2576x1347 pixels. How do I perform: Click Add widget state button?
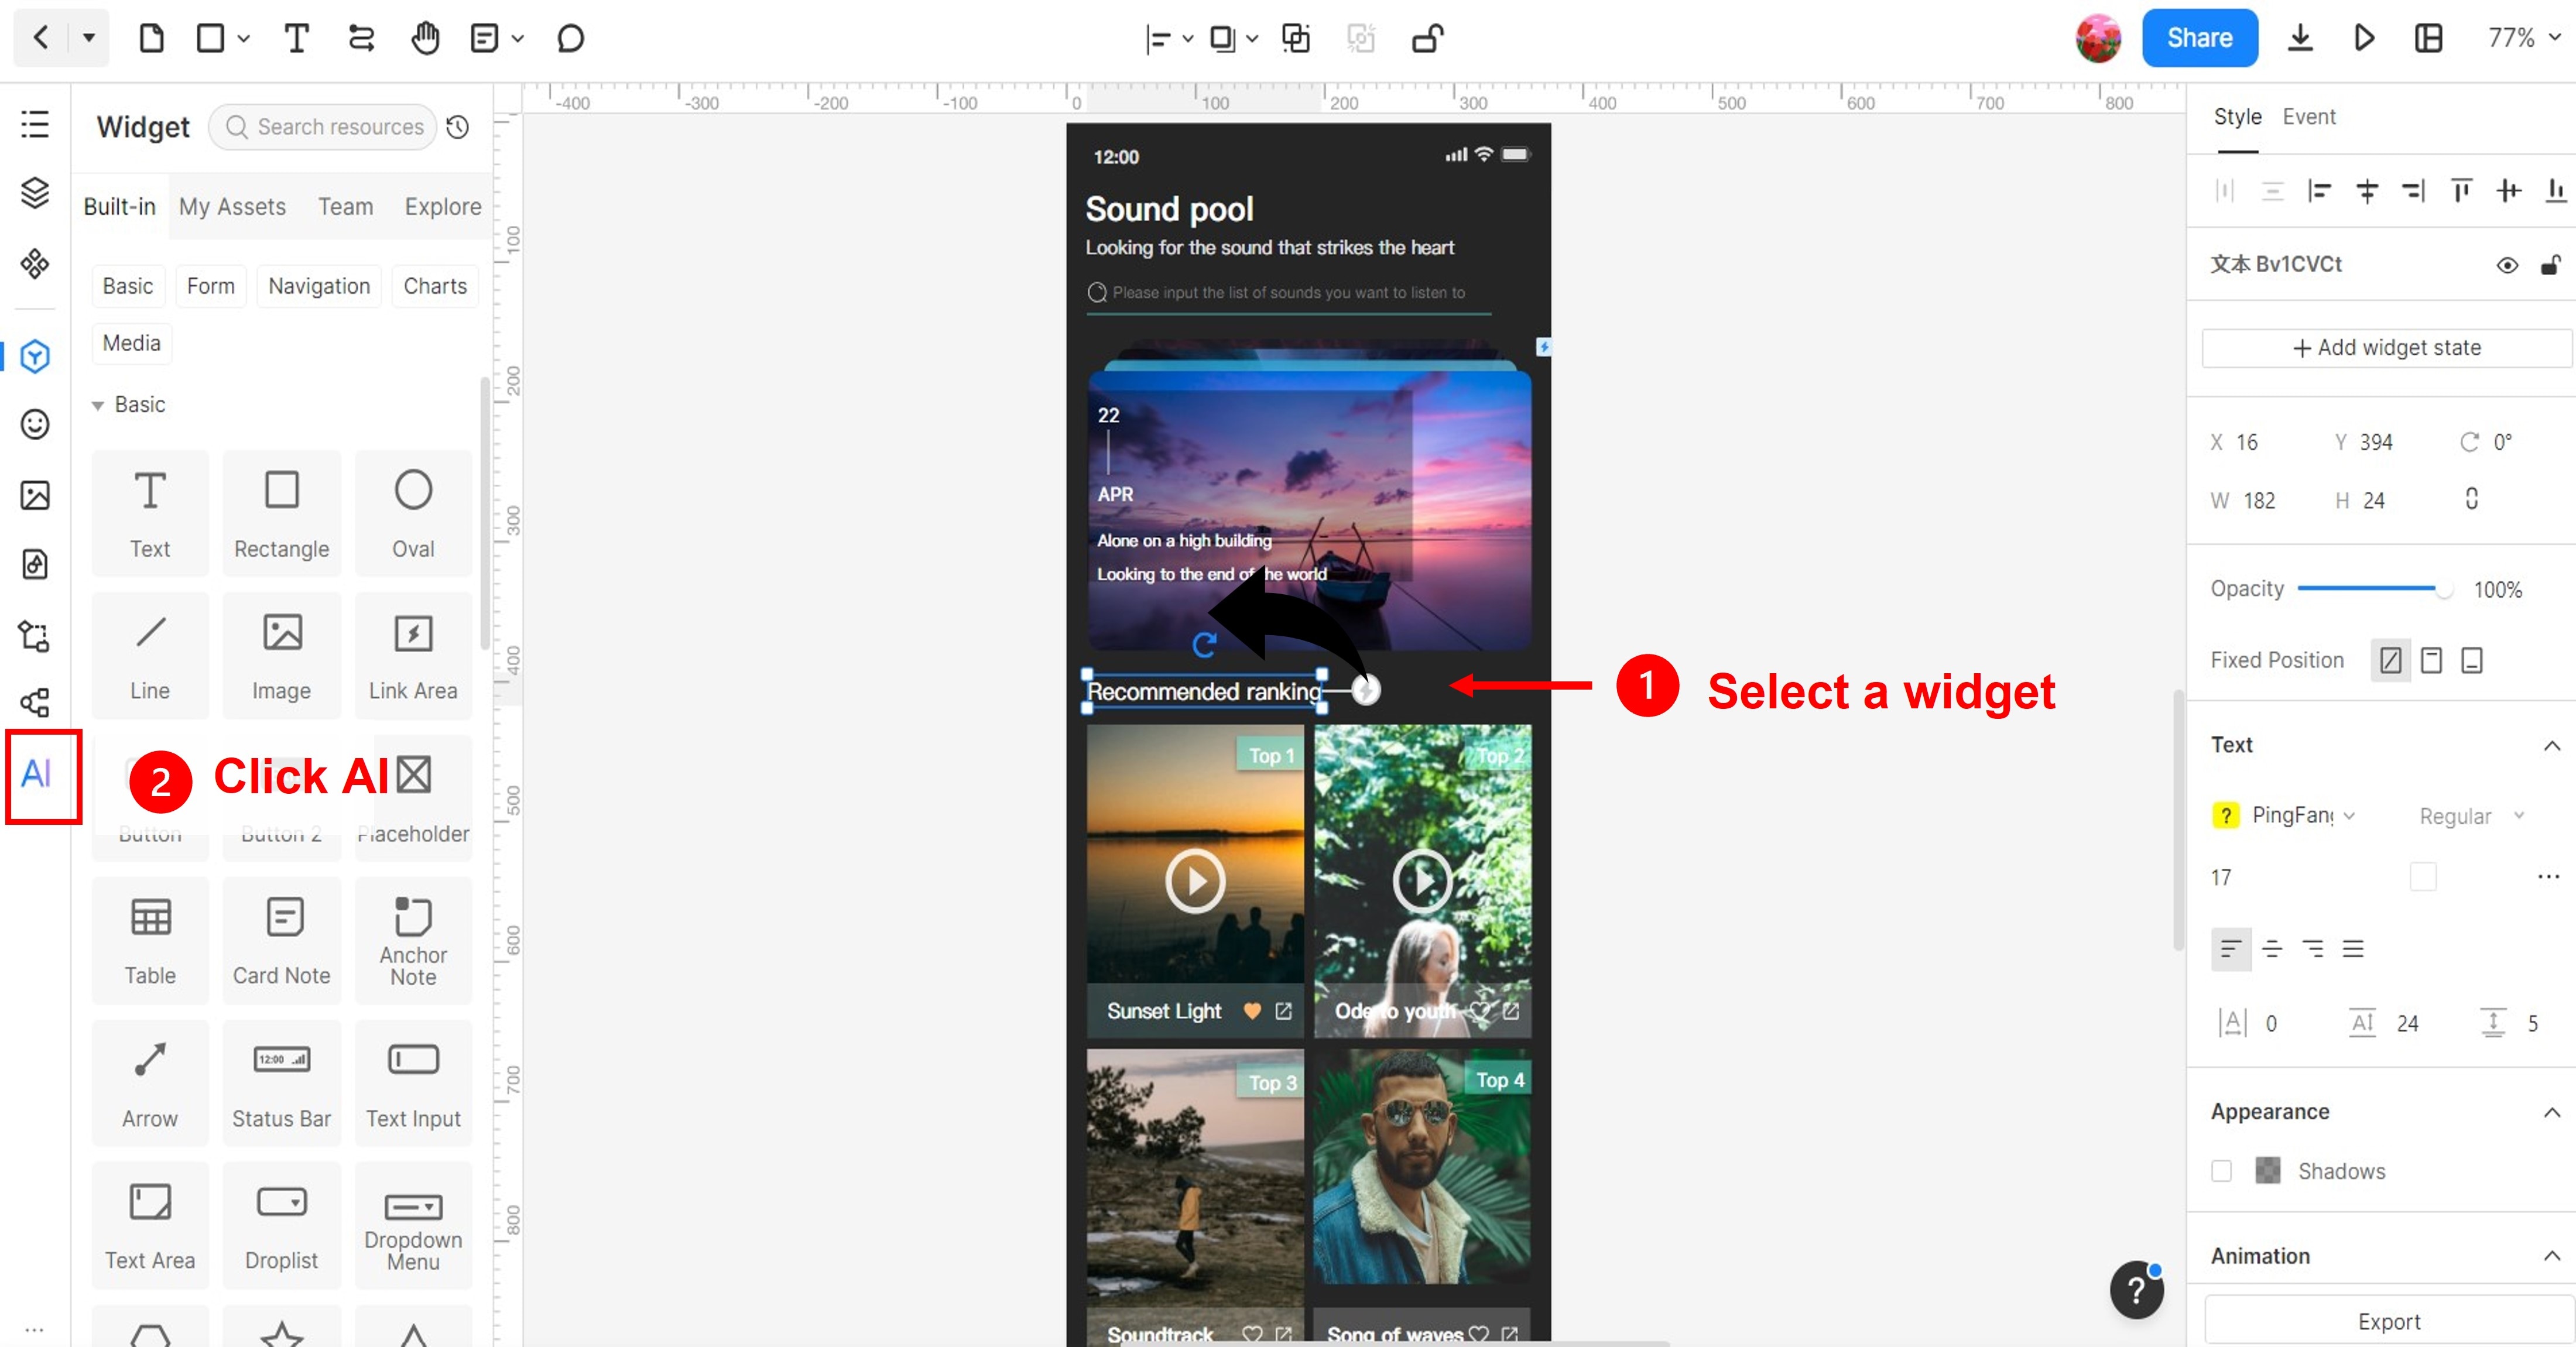tap(2386, 348)
